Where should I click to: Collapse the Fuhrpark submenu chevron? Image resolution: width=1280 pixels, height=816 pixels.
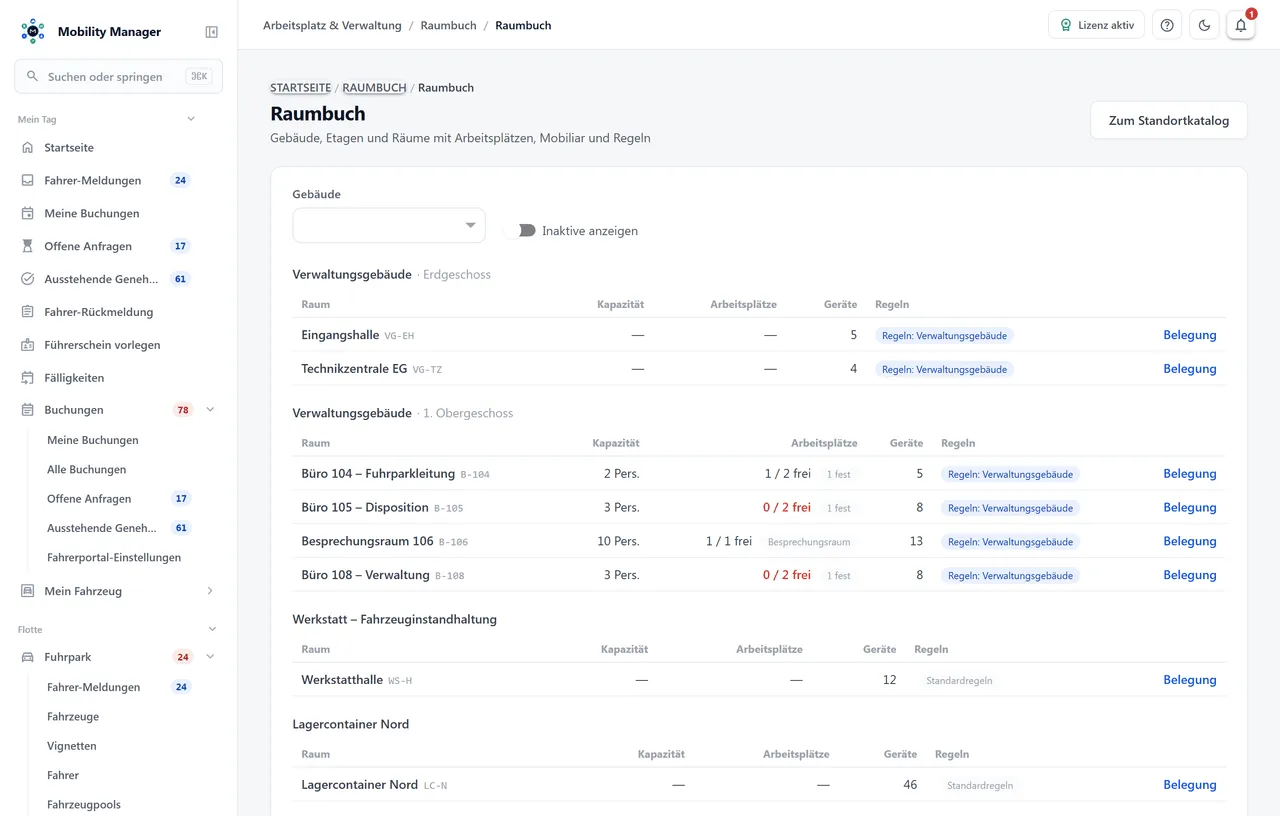[x=210, y=657]
